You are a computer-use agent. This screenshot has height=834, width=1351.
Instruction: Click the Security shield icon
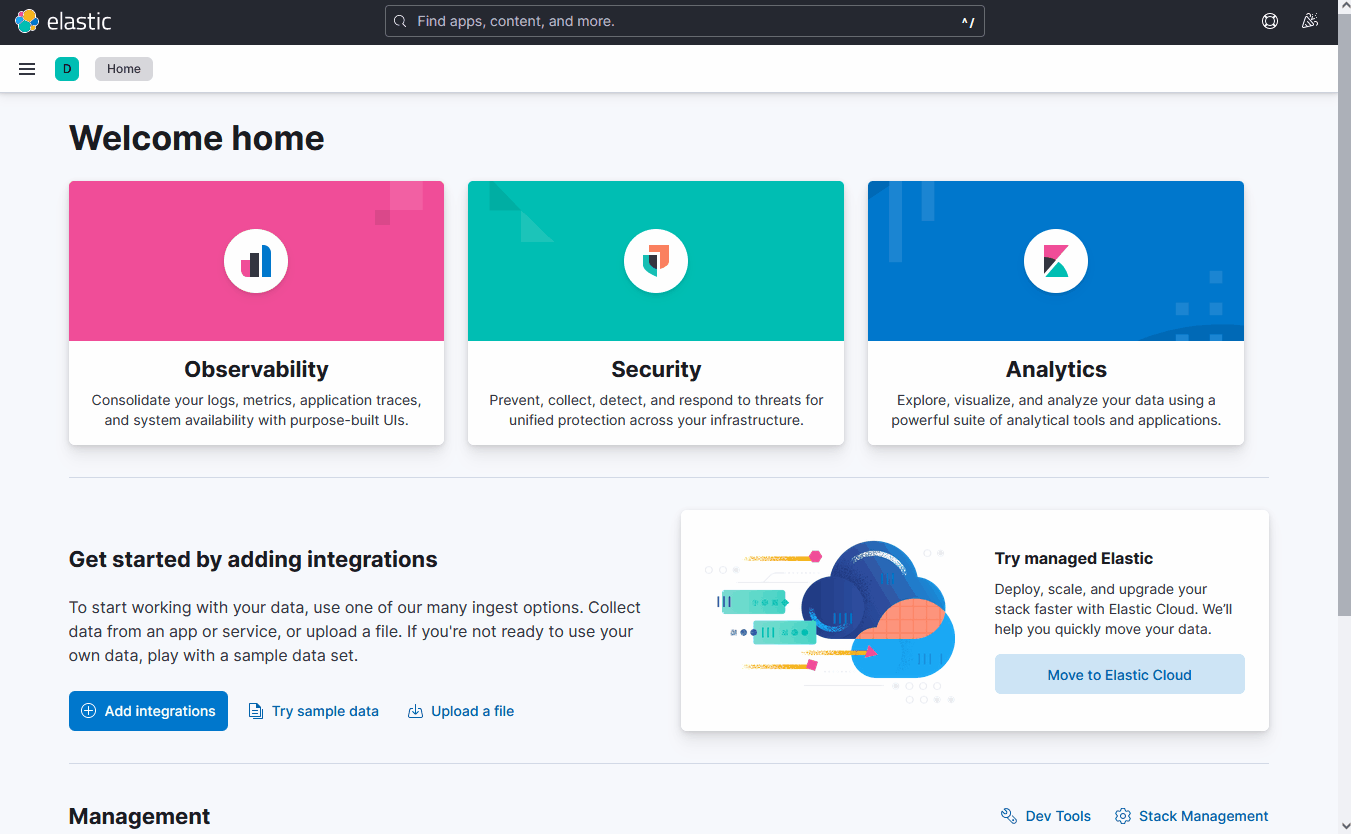click(655, 260)
